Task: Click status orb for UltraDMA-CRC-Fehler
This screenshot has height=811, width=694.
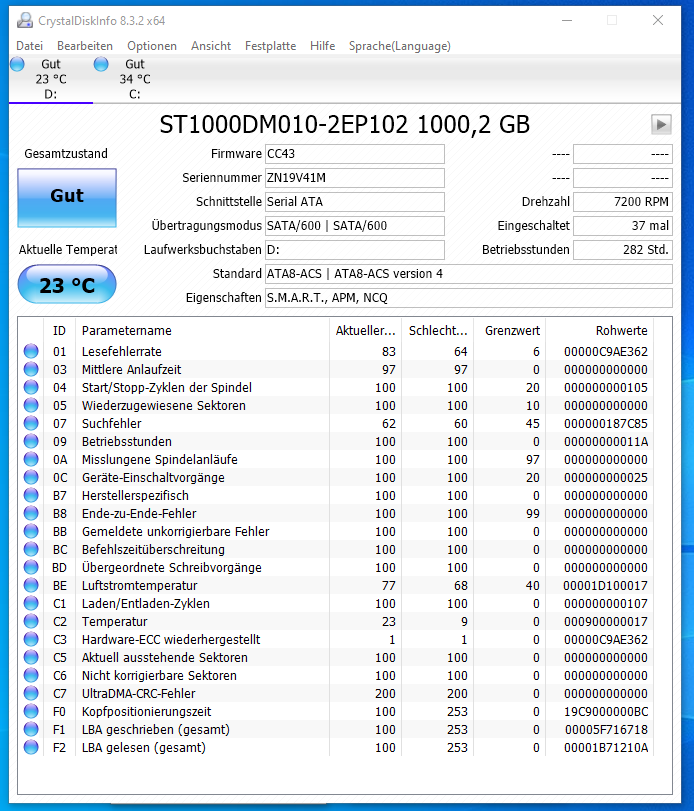Action: click(31, 693)
